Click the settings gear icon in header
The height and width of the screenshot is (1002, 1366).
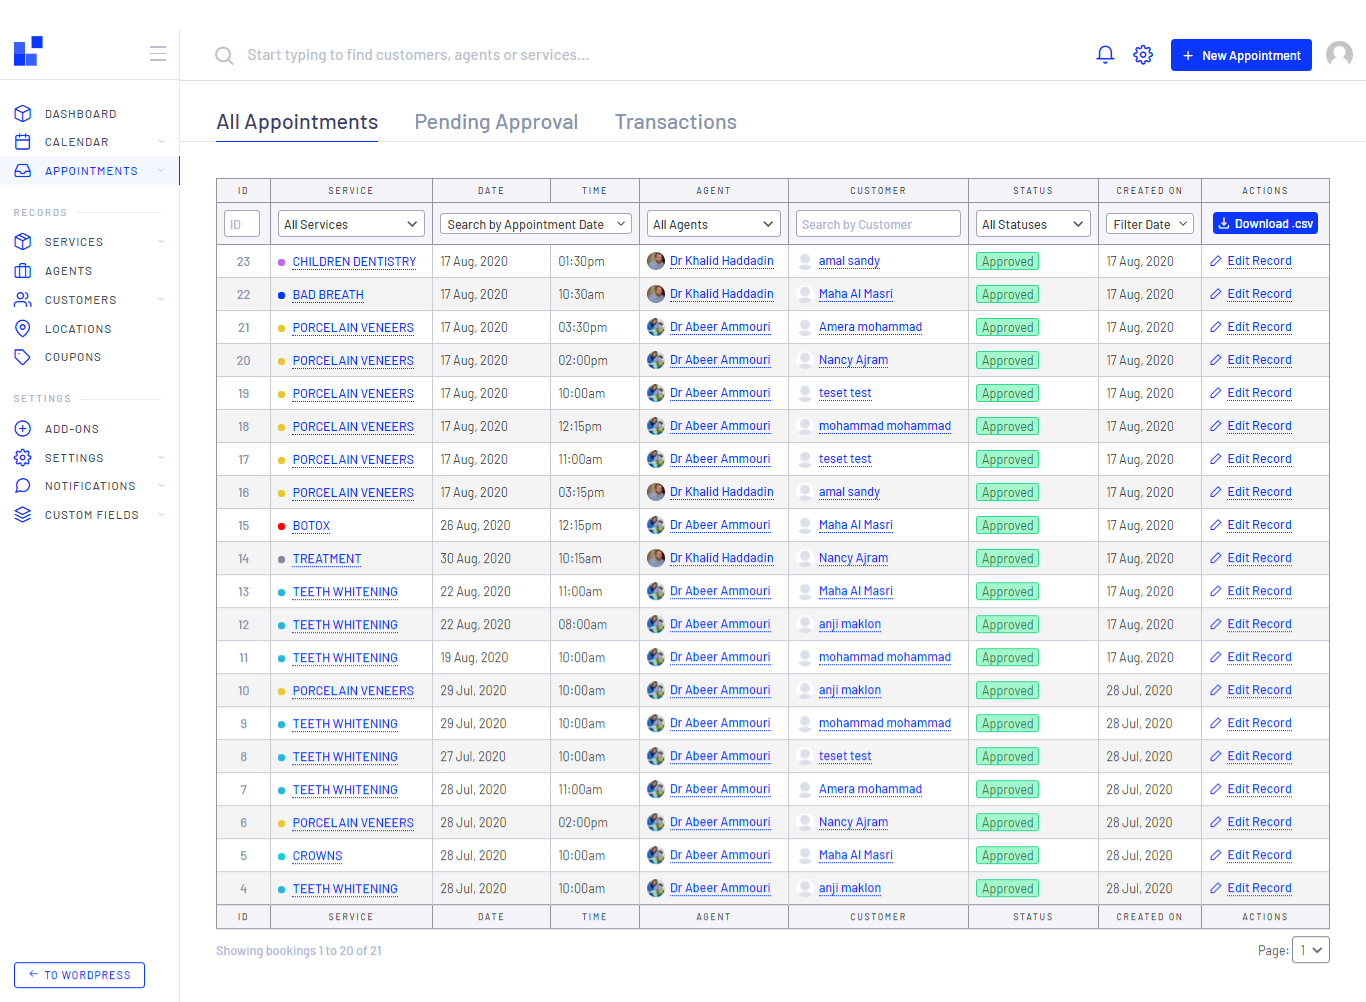(x=1143, y=55)
